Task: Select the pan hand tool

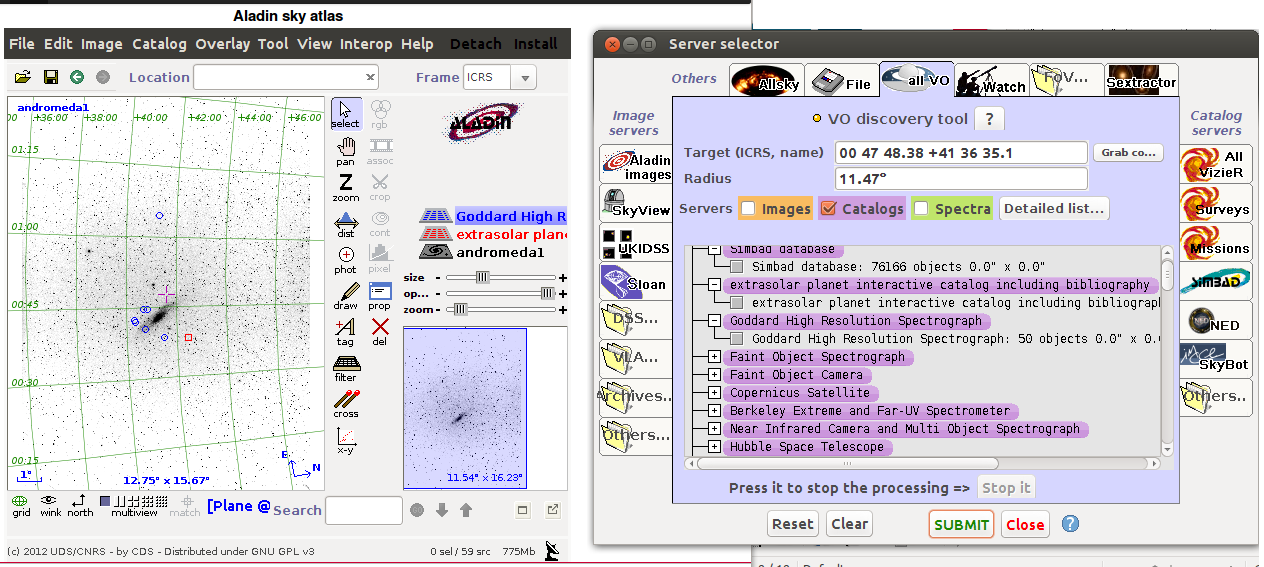Action: pyautogui.click(x=346, y=152)
